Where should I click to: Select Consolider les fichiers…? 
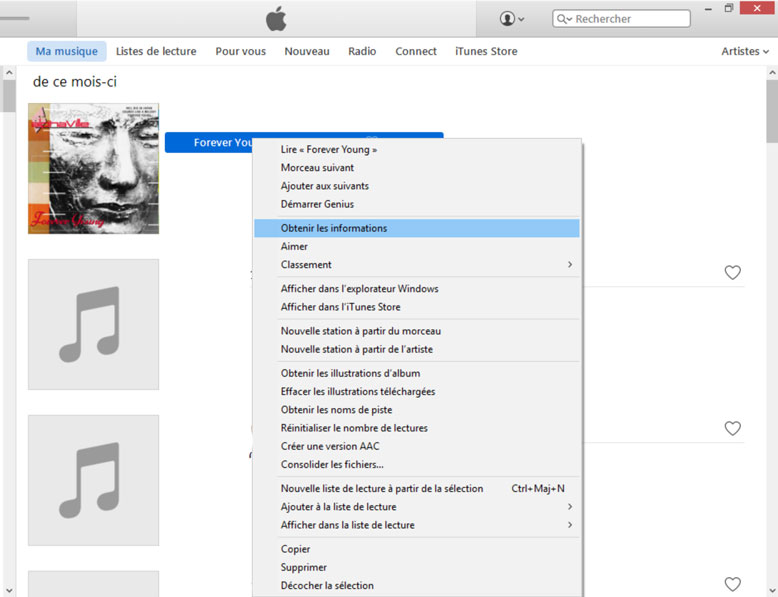point(417,465)
